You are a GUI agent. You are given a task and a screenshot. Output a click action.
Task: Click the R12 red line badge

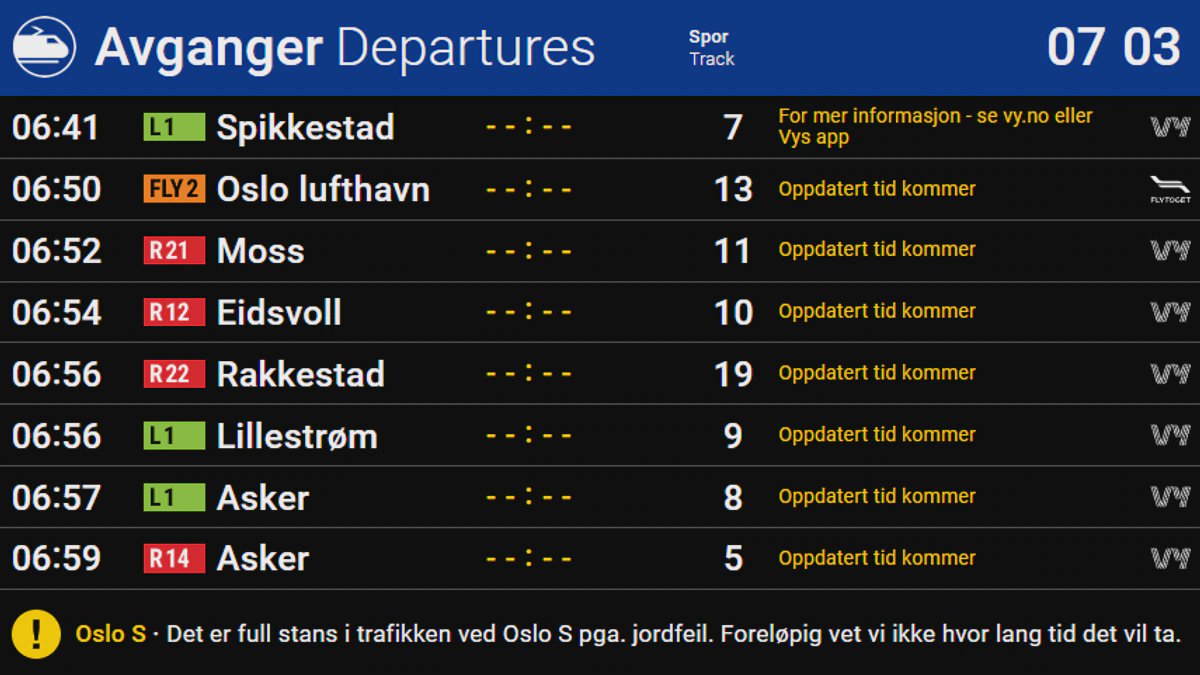[174, 312]
